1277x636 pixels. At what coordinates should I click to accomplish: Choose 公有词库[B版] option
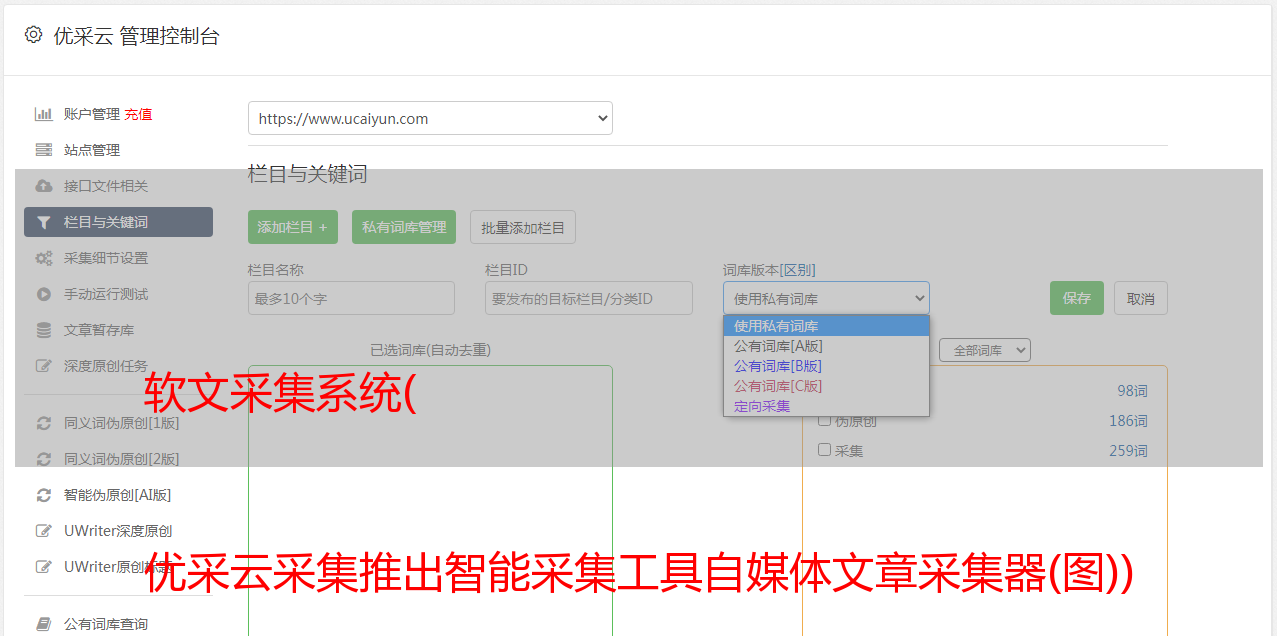[x=826, y=366]
